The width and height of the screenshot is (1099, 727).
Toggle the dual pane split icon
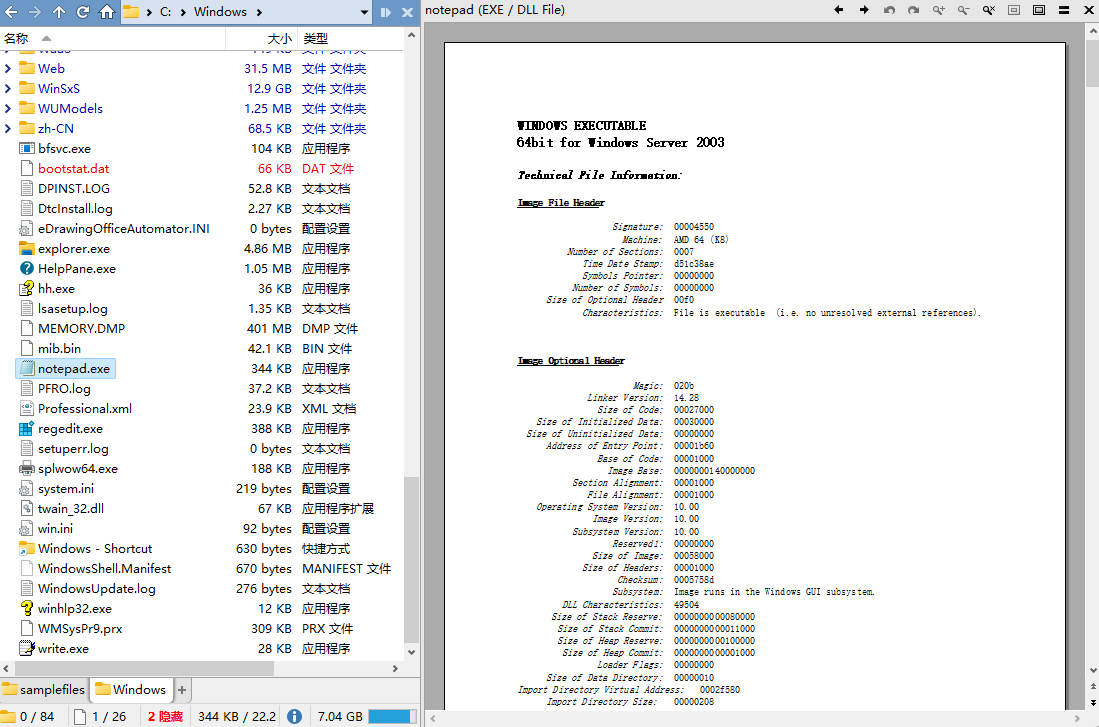(385, 12)
